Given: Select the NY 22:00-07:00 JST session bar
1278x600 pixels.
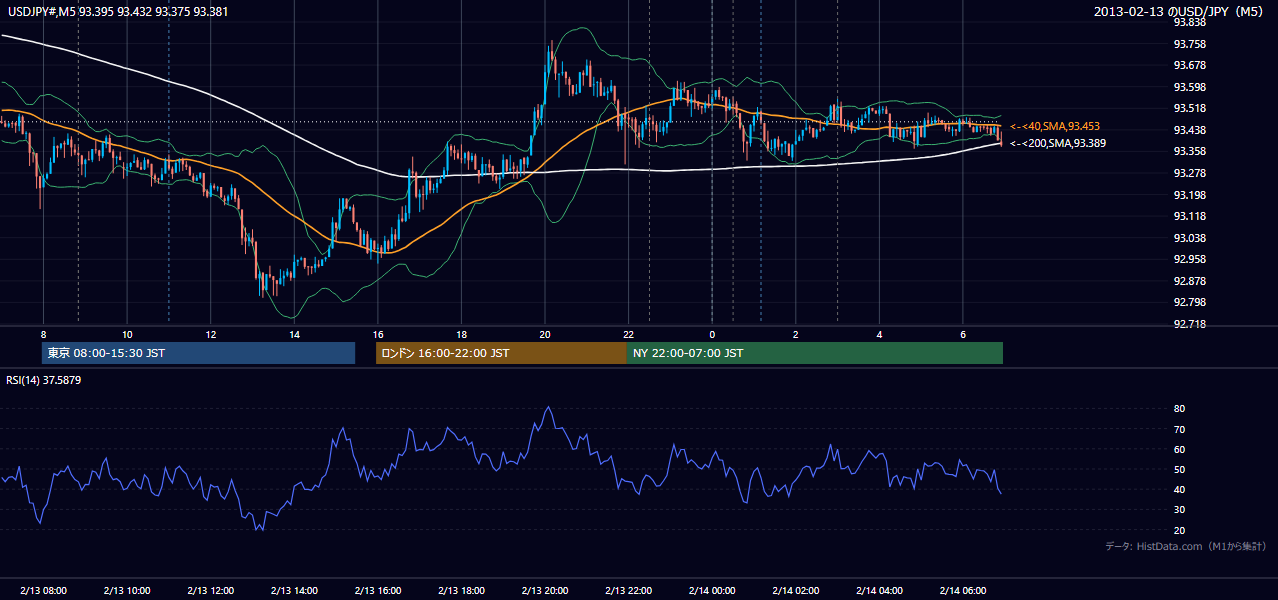Looking at the screenshot, I should coord(815,353).
